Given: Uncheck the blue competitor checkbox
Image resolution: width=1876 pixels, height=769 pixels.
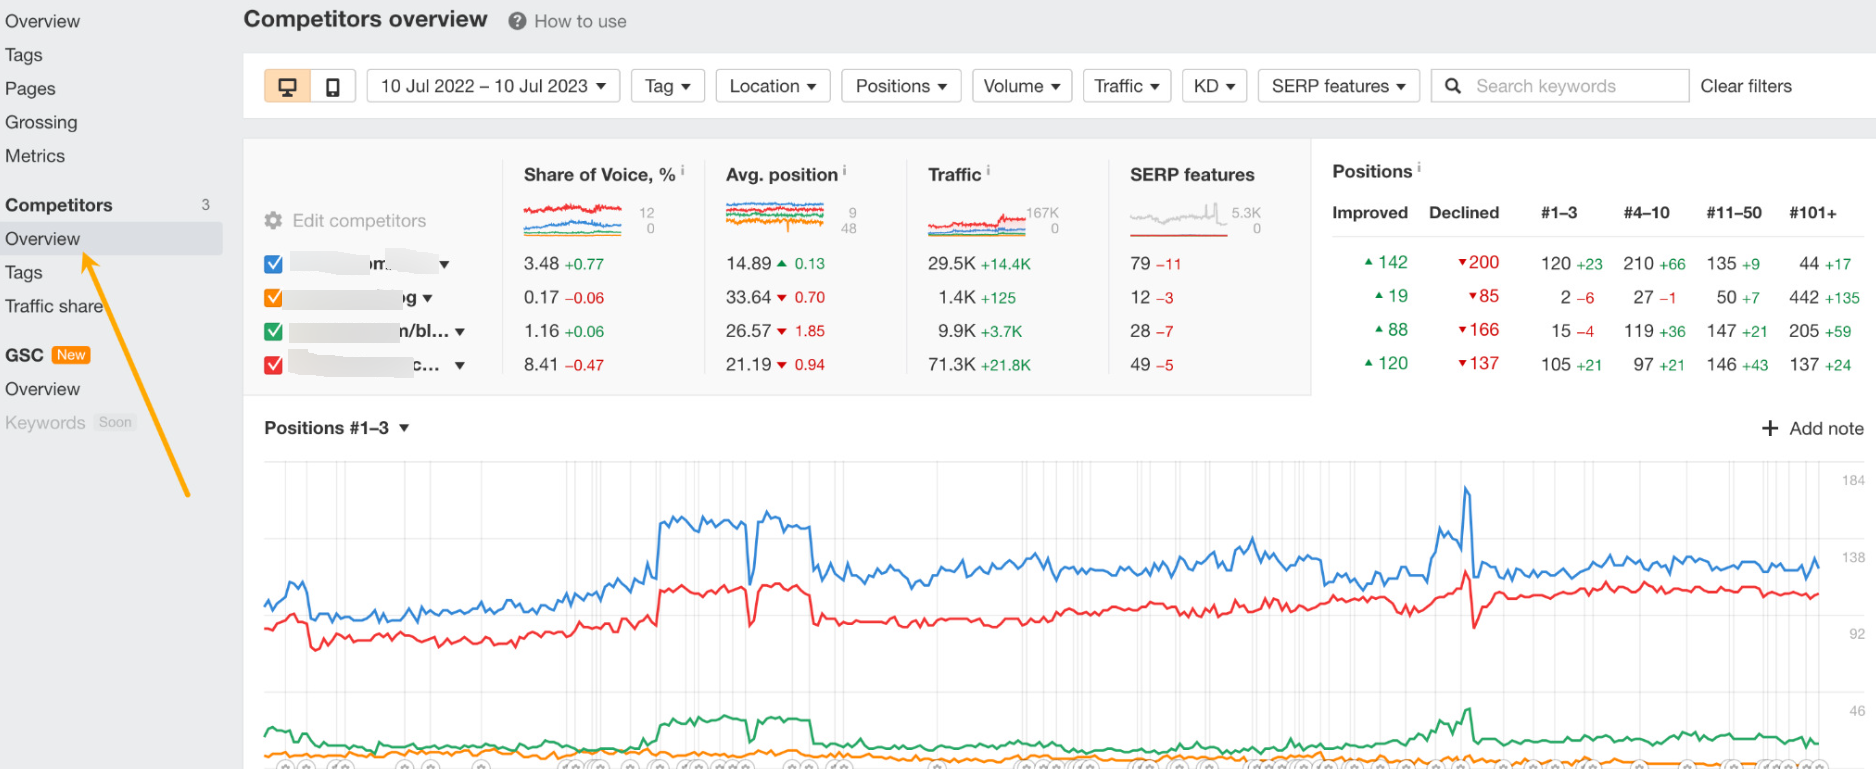Looking at the screenshot, I should point(273,264).
